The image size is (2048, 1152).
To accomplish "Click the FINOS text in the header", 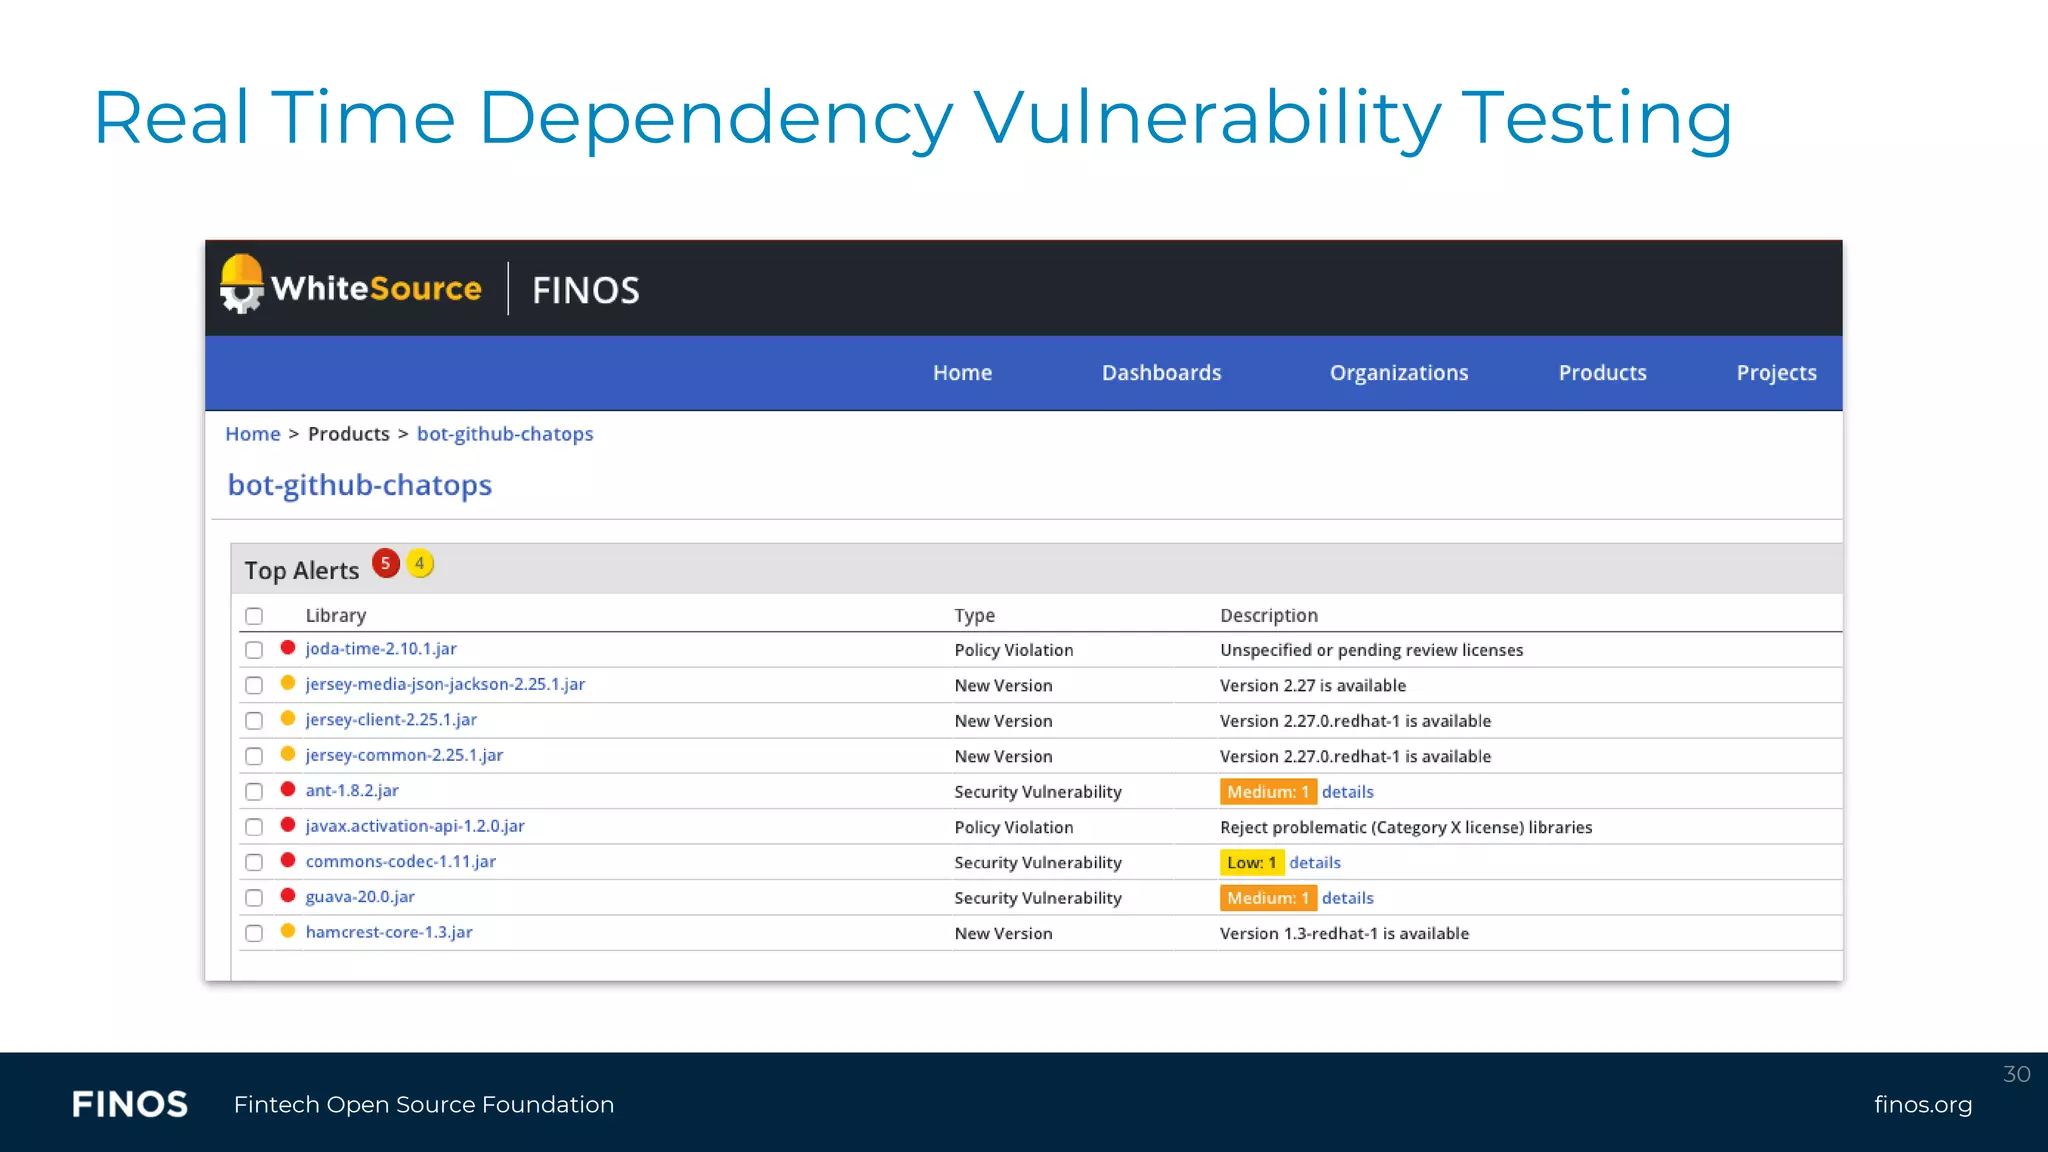I will click(x=586, y=291).
